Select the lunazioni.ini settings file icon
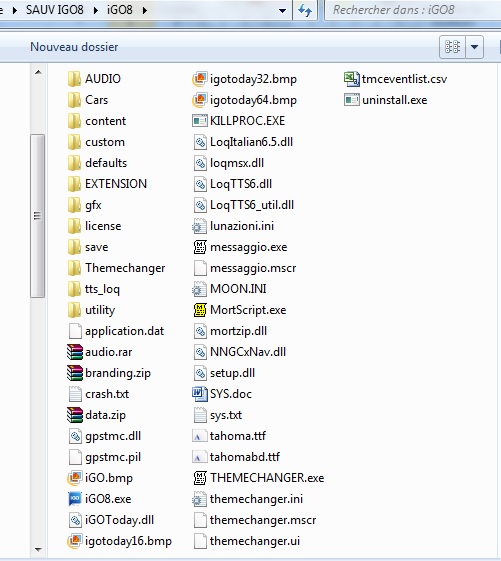 pos(200,226)
